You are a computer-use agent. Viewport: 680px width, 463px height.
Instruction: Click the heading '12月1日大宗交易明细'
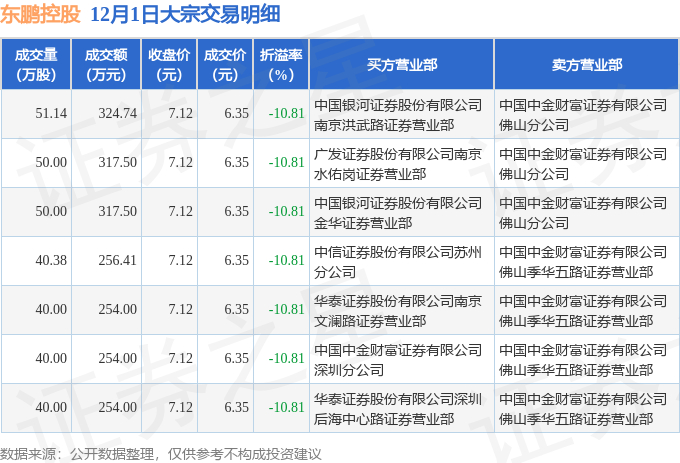point(185,14)
